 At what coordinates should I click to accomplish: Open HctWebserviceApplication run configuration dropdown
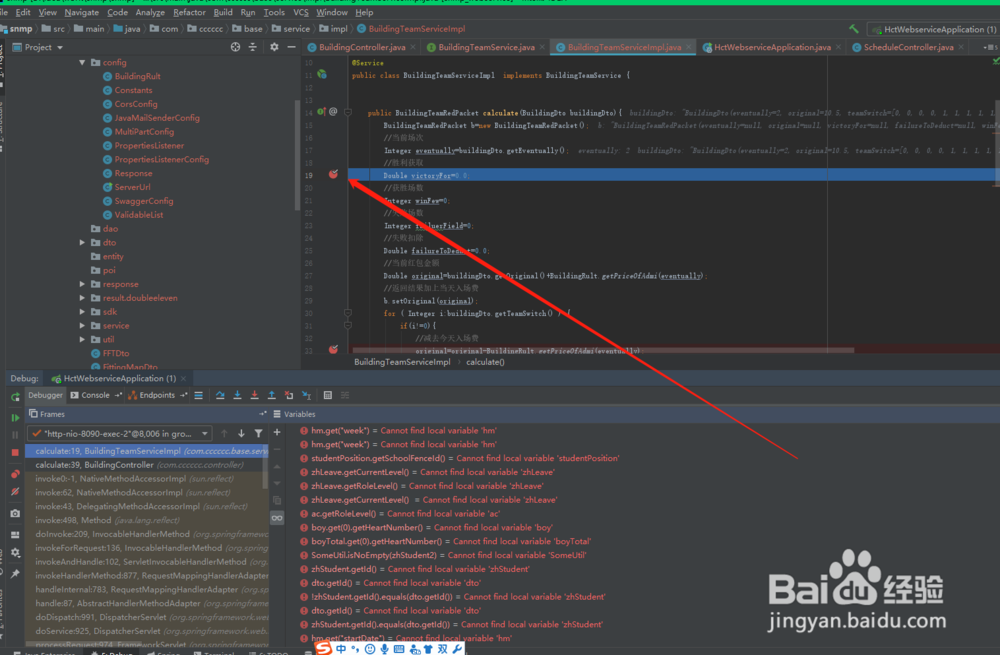click(x=934, y=29)
